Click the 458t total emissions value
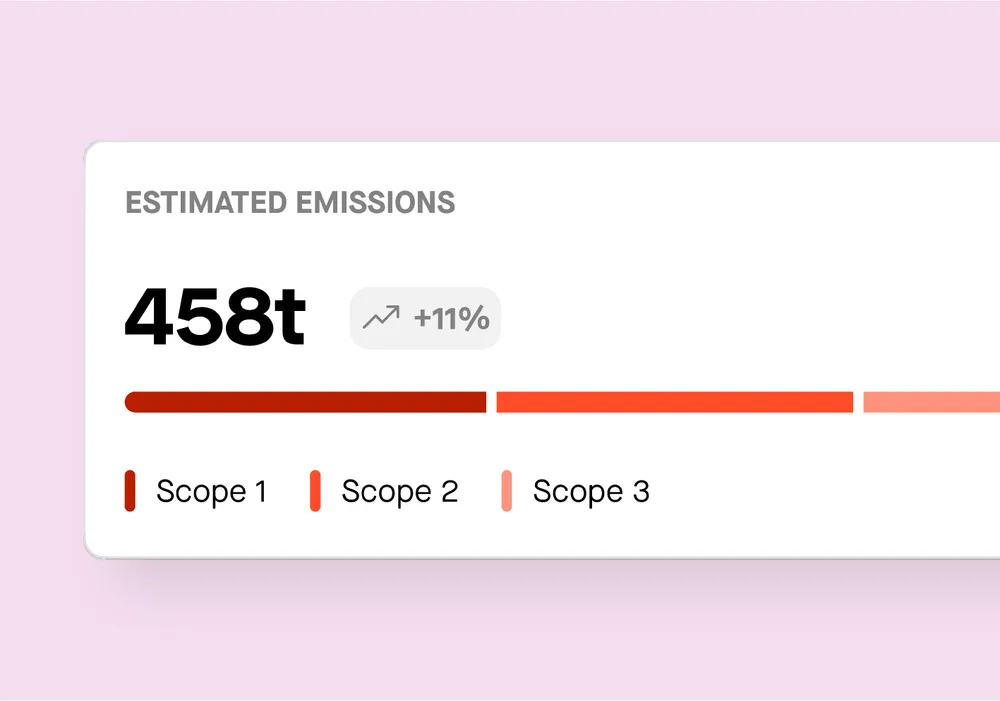This screenshot has width=1000, height=701. (x=215, y=317)
